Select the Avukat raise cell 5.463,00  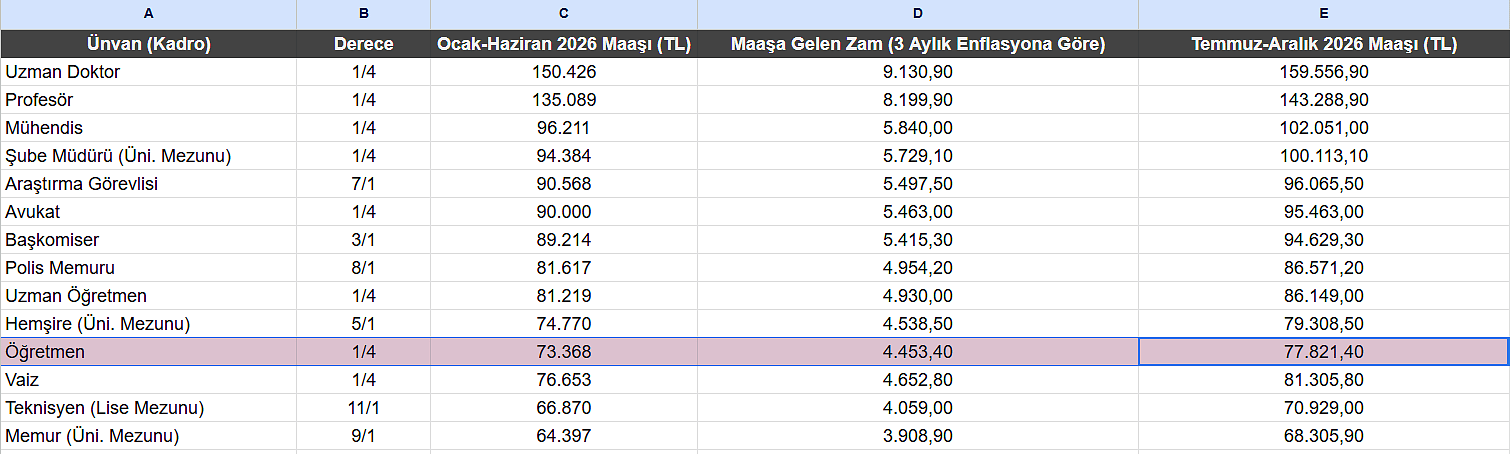point(917,212)
